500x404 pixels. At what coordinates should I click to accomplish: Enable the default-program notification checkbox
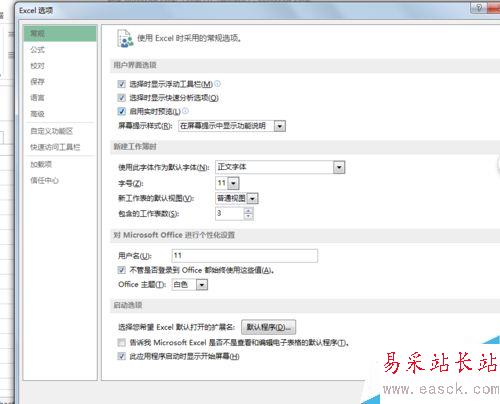click(x=121, y=342)
